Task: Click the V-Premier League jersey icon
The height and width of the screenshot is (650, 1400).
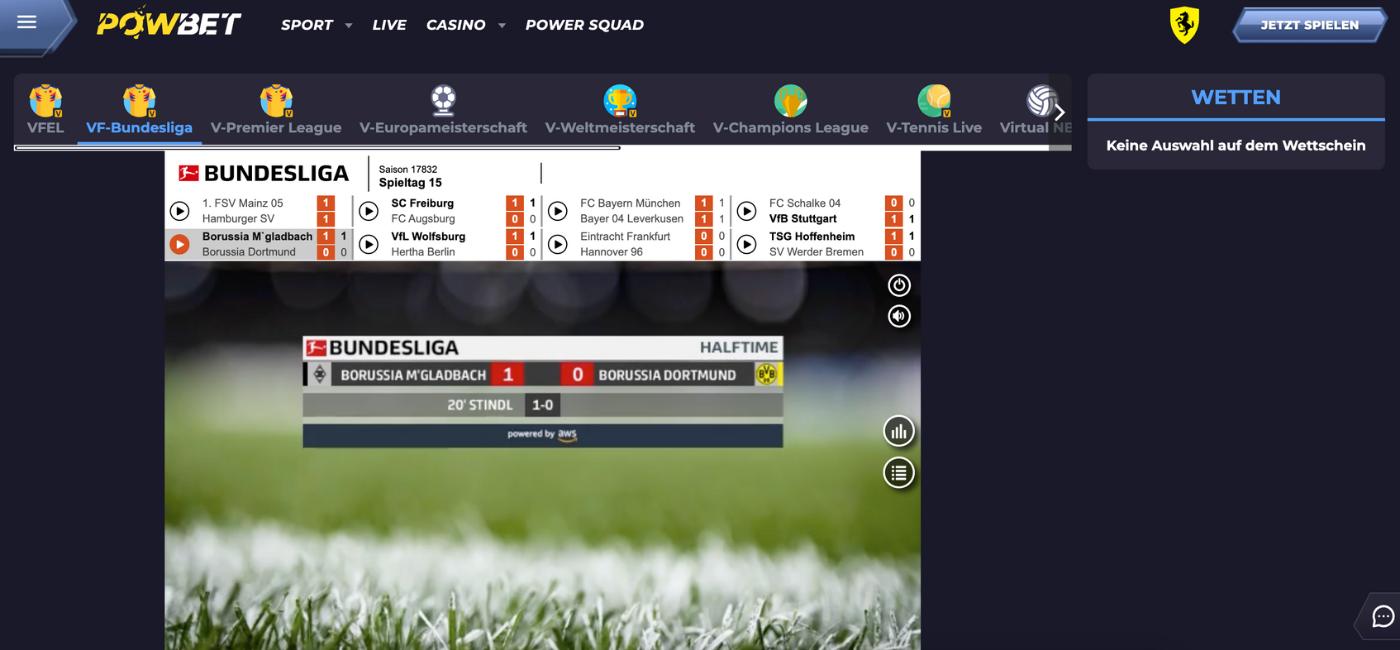Action: tap(276, 100)
